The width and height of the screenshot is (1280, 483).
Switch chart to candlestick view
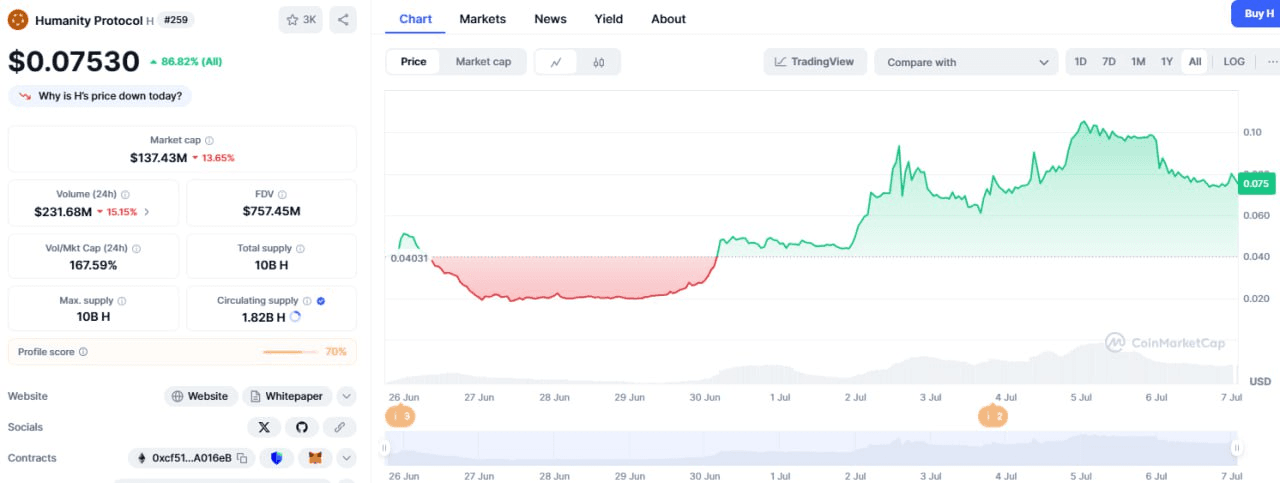click(x=599, y=62)
